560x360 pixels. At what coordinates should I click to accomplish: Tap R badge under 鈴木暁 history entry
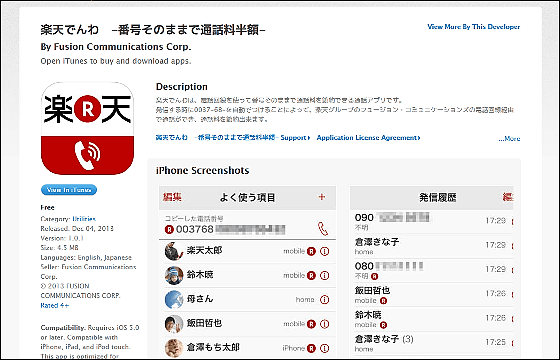[x=383, y=325]
